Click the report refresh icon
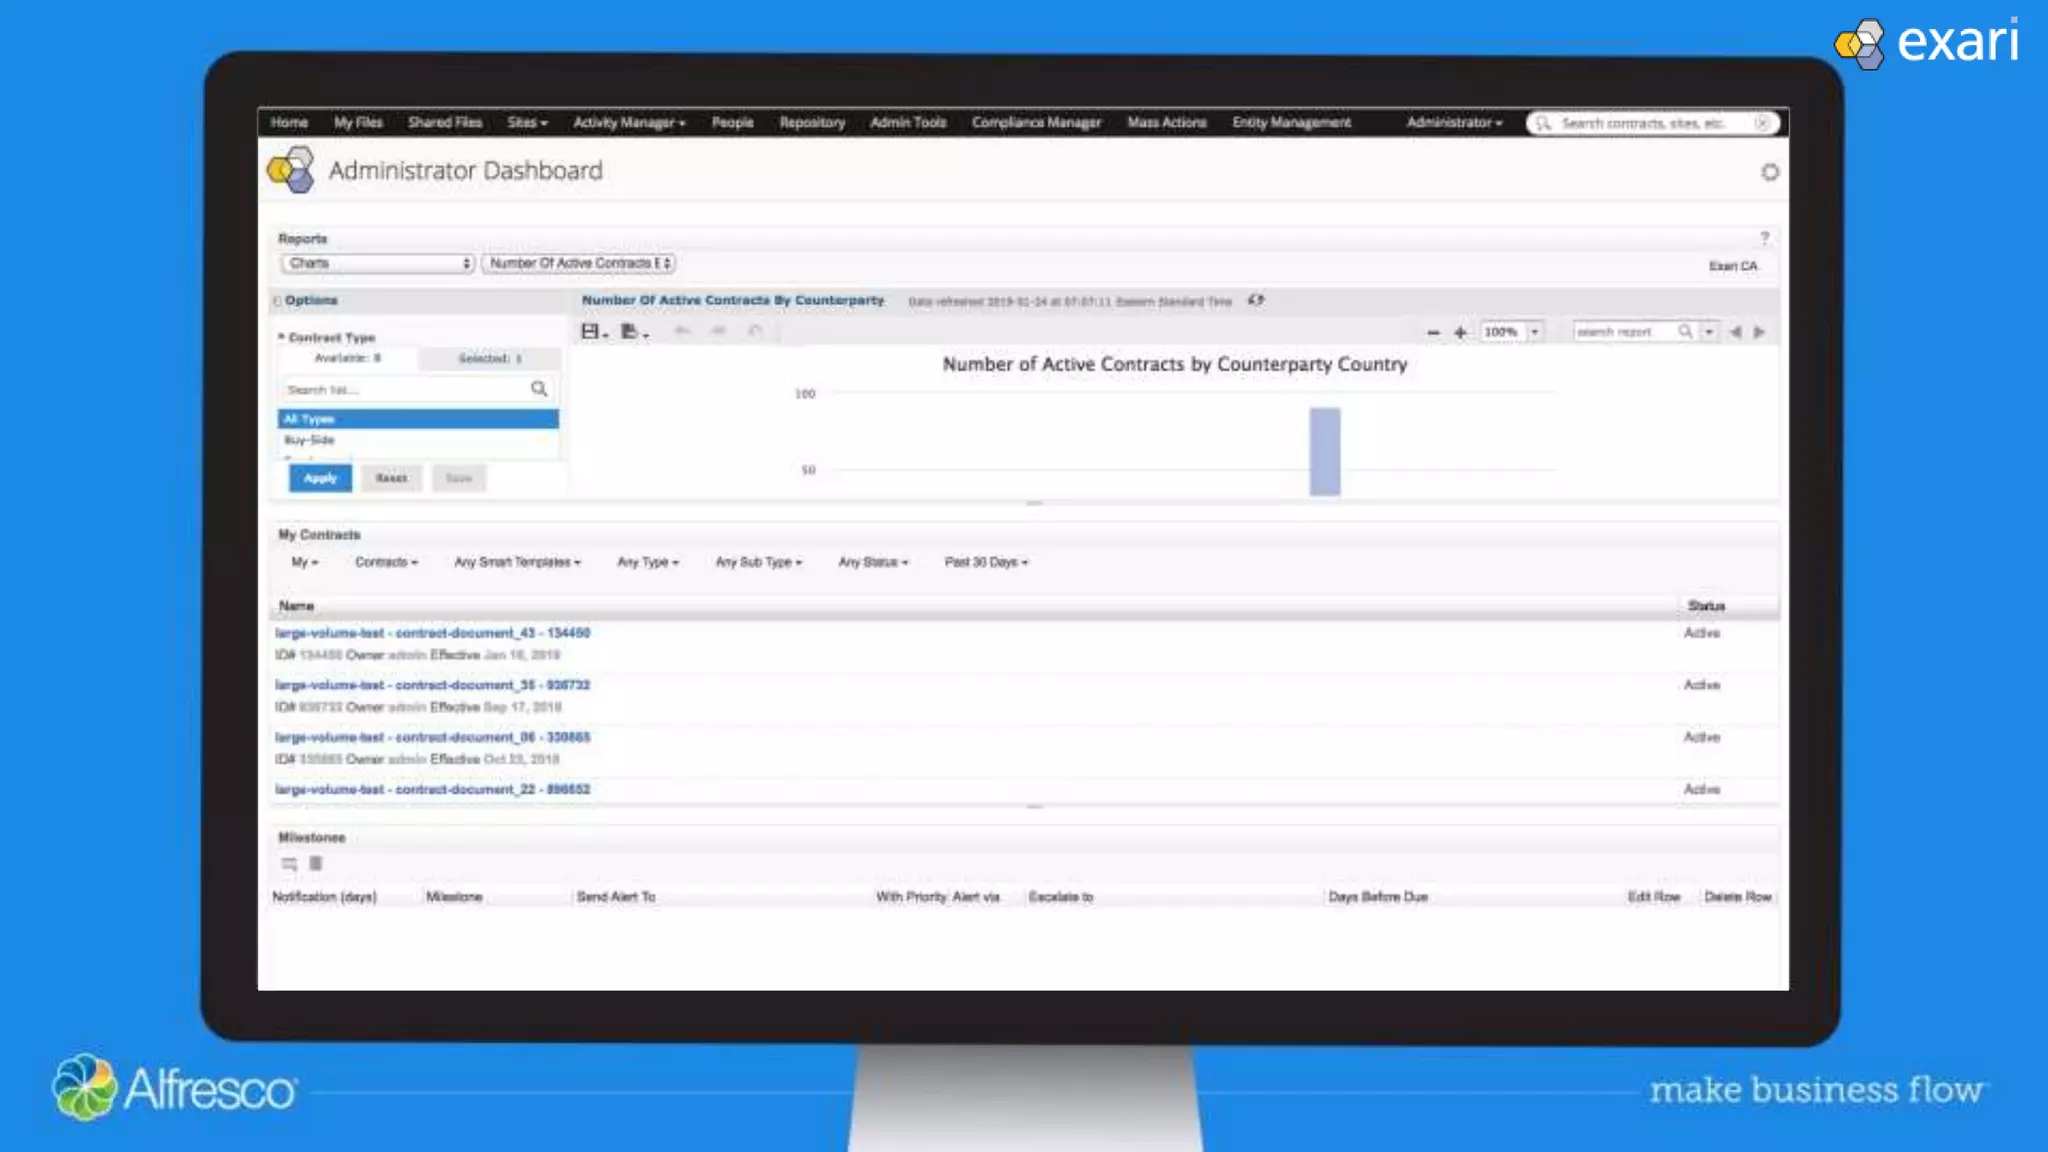 [1256, 300]
